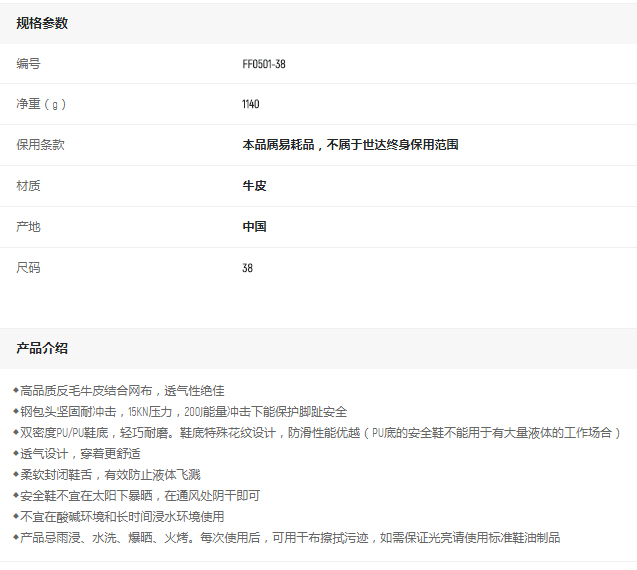This screenshot has height=570, width=637.
Task: Click the bullet line about 产品忌雨浸、水洗
Action: 288,537
